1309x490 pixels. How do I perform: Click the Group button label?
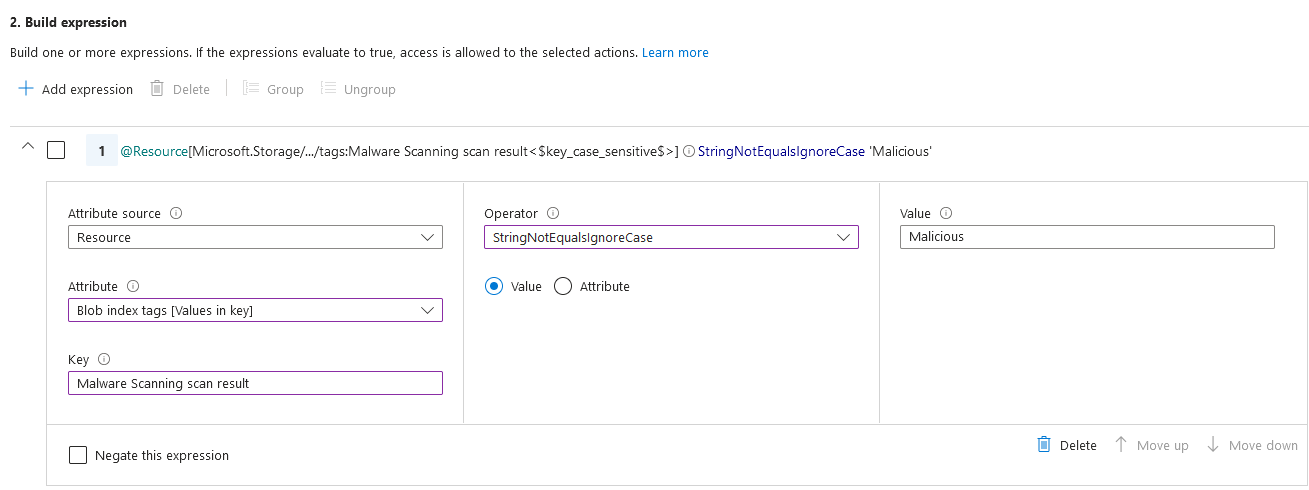pos(285,89)
